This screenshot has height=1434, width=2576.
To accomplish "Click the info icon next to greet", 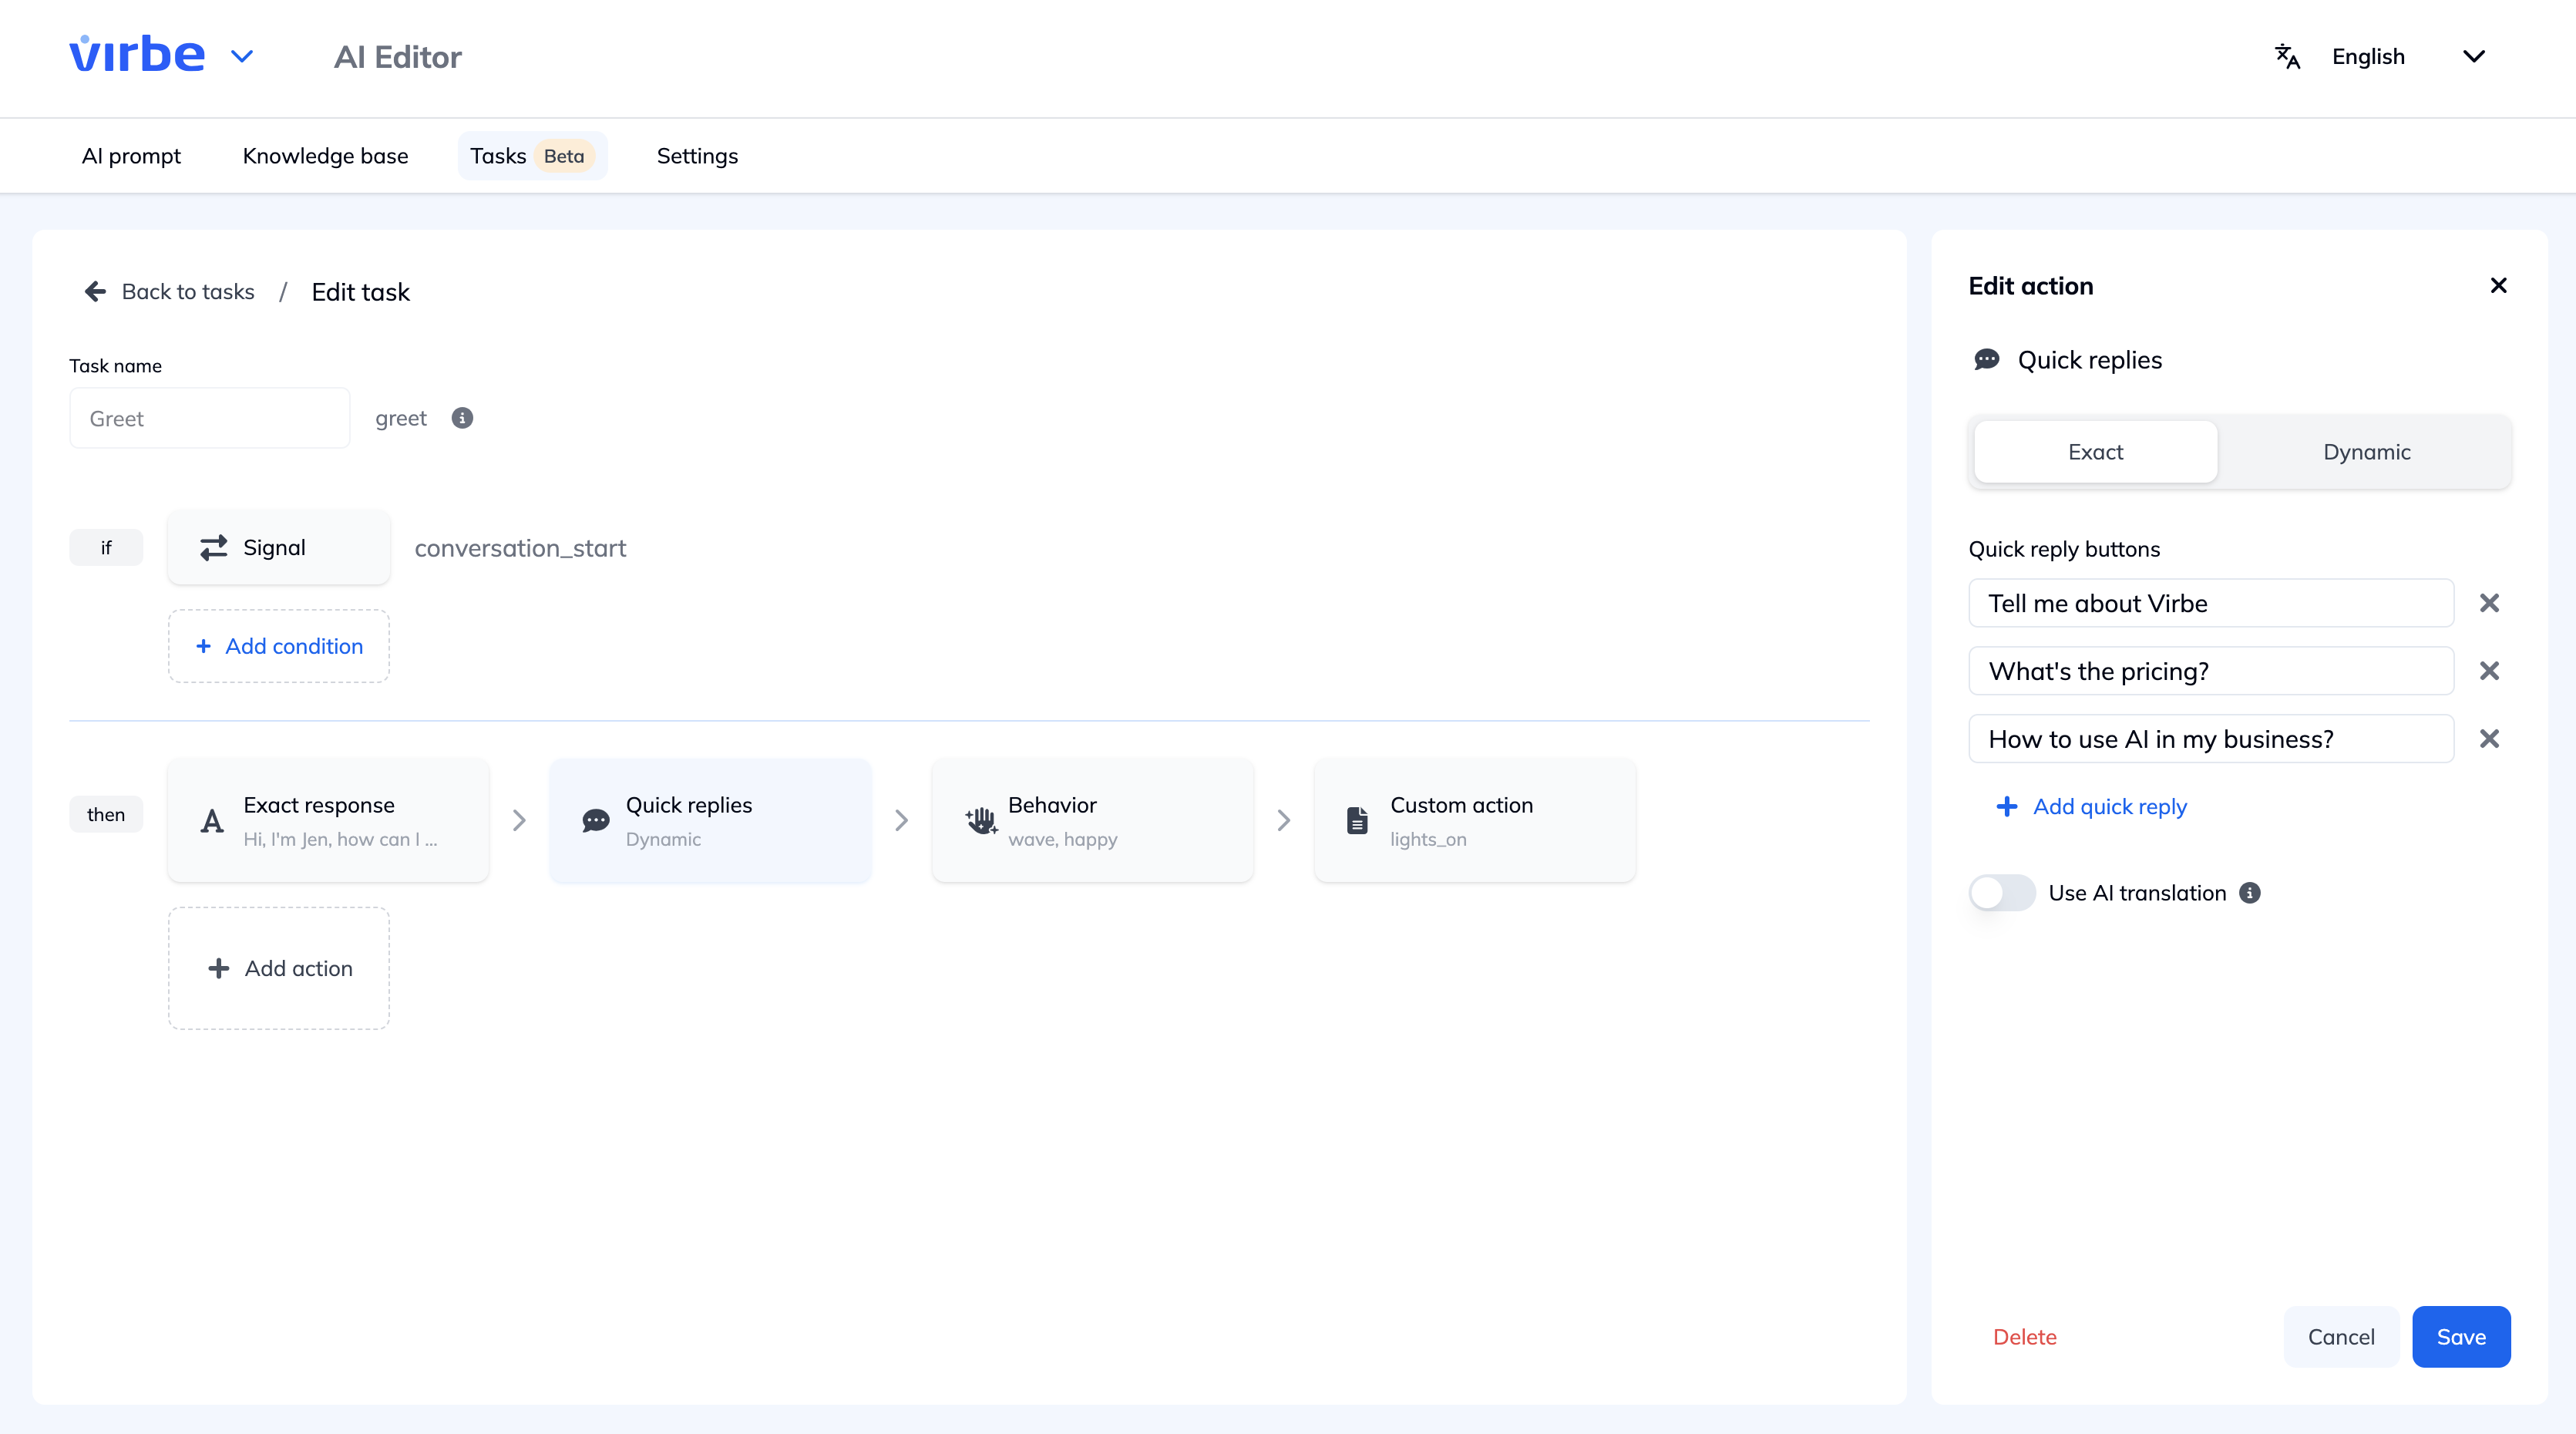I will [461, 418].
